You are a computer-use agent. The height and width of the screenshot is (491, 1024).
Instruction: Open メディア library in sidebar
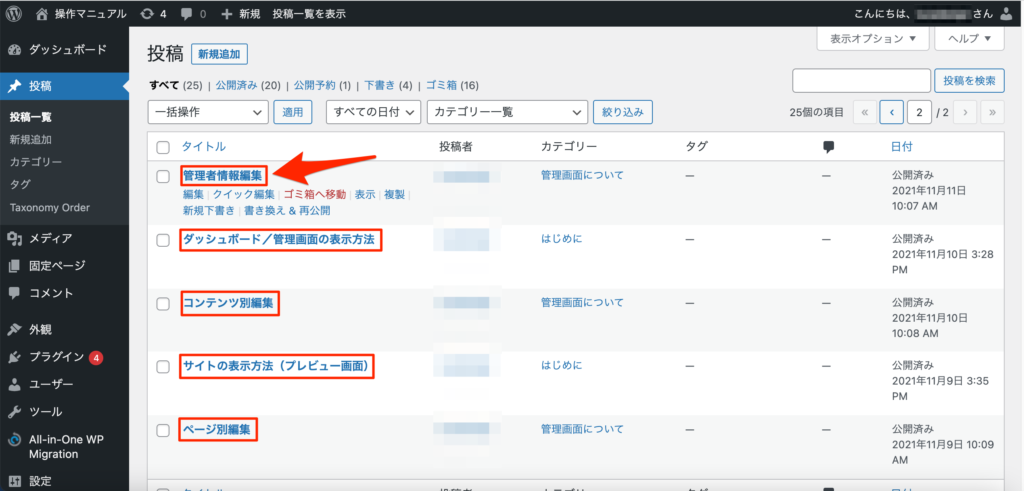click(x=50, y=238)
